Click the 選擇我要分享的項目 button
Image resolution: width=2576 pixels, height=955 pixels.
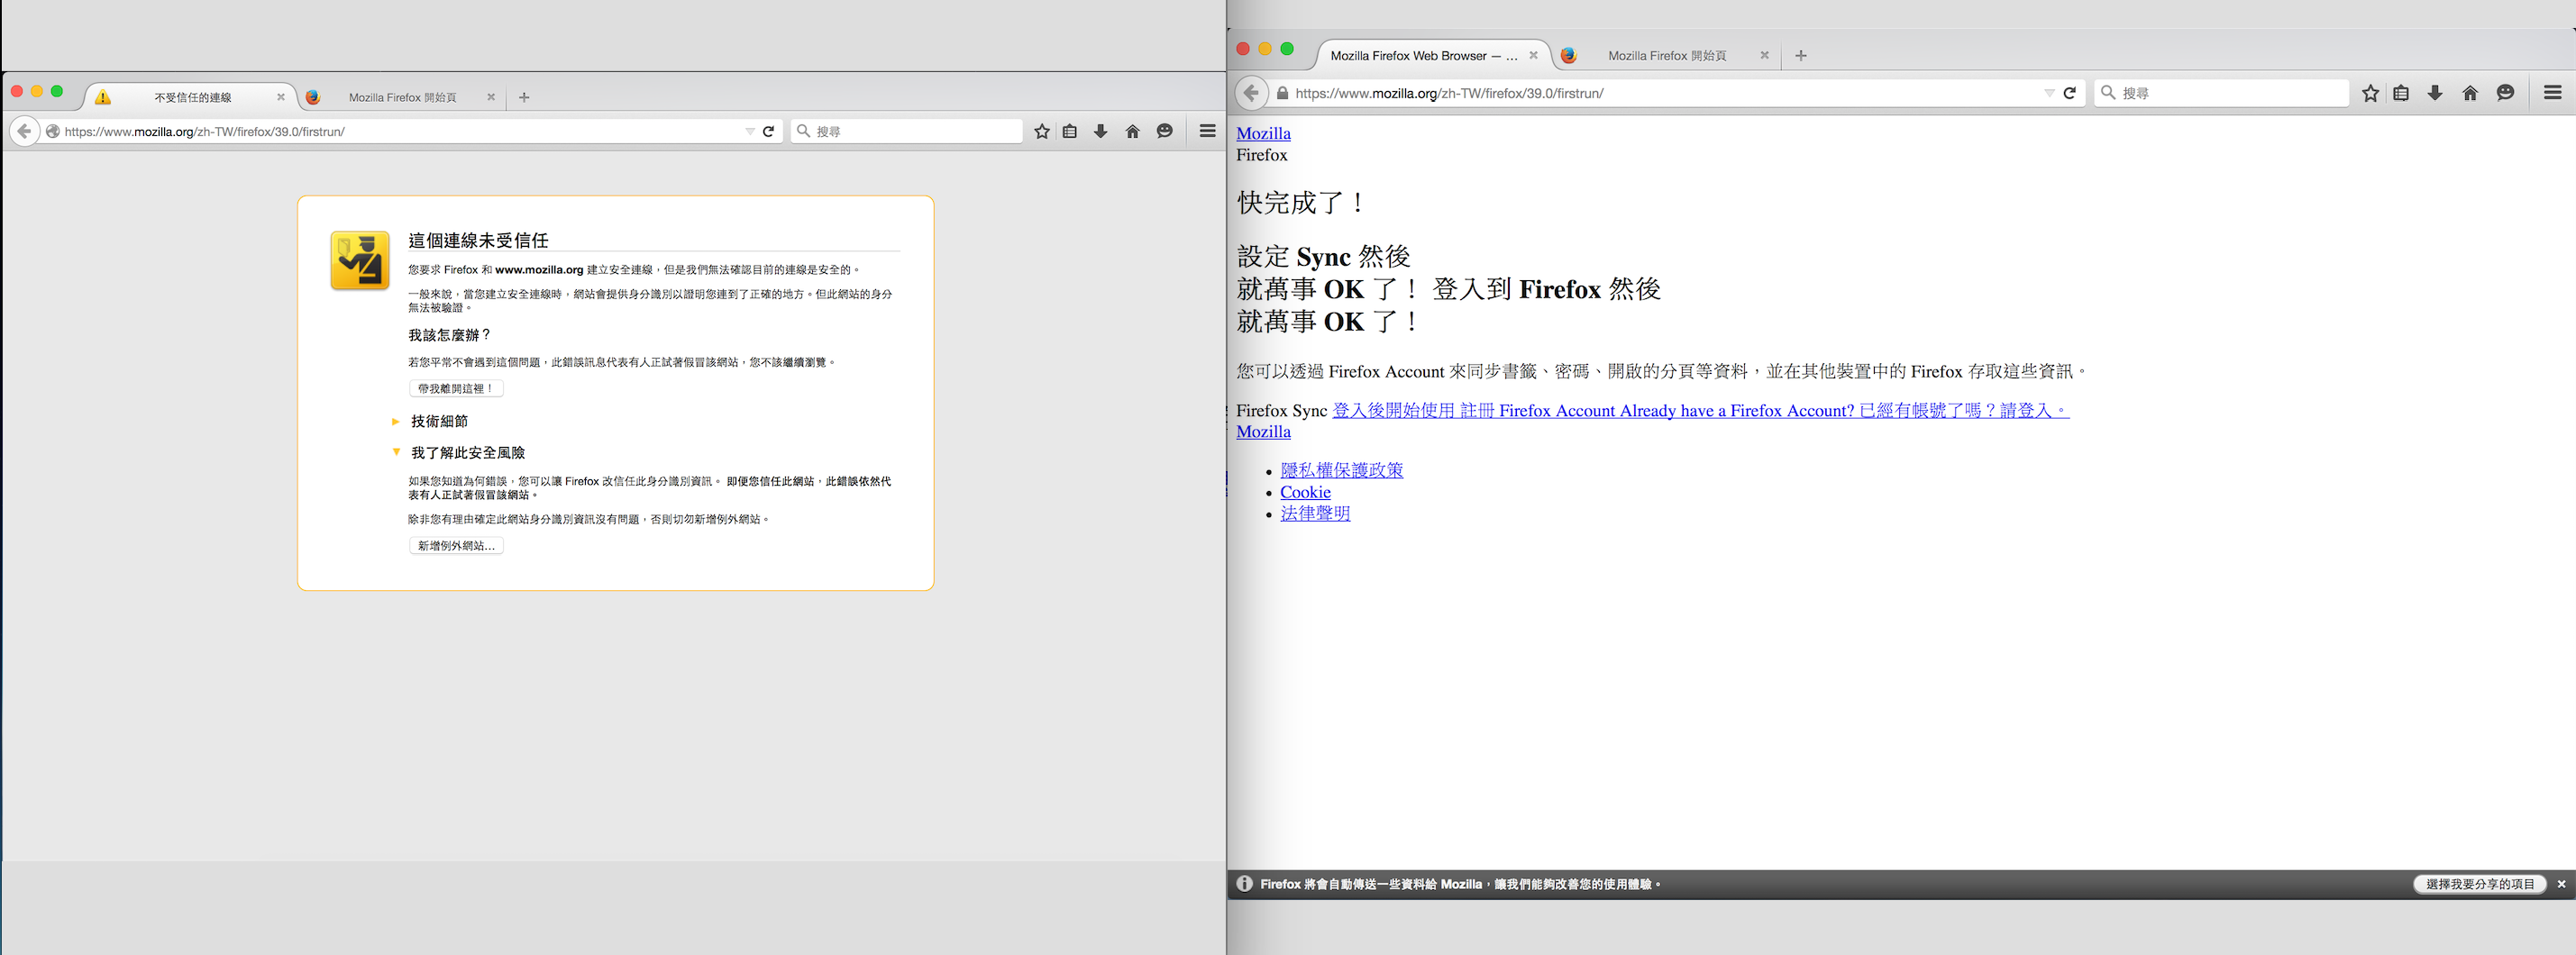tap(2479, 884)
